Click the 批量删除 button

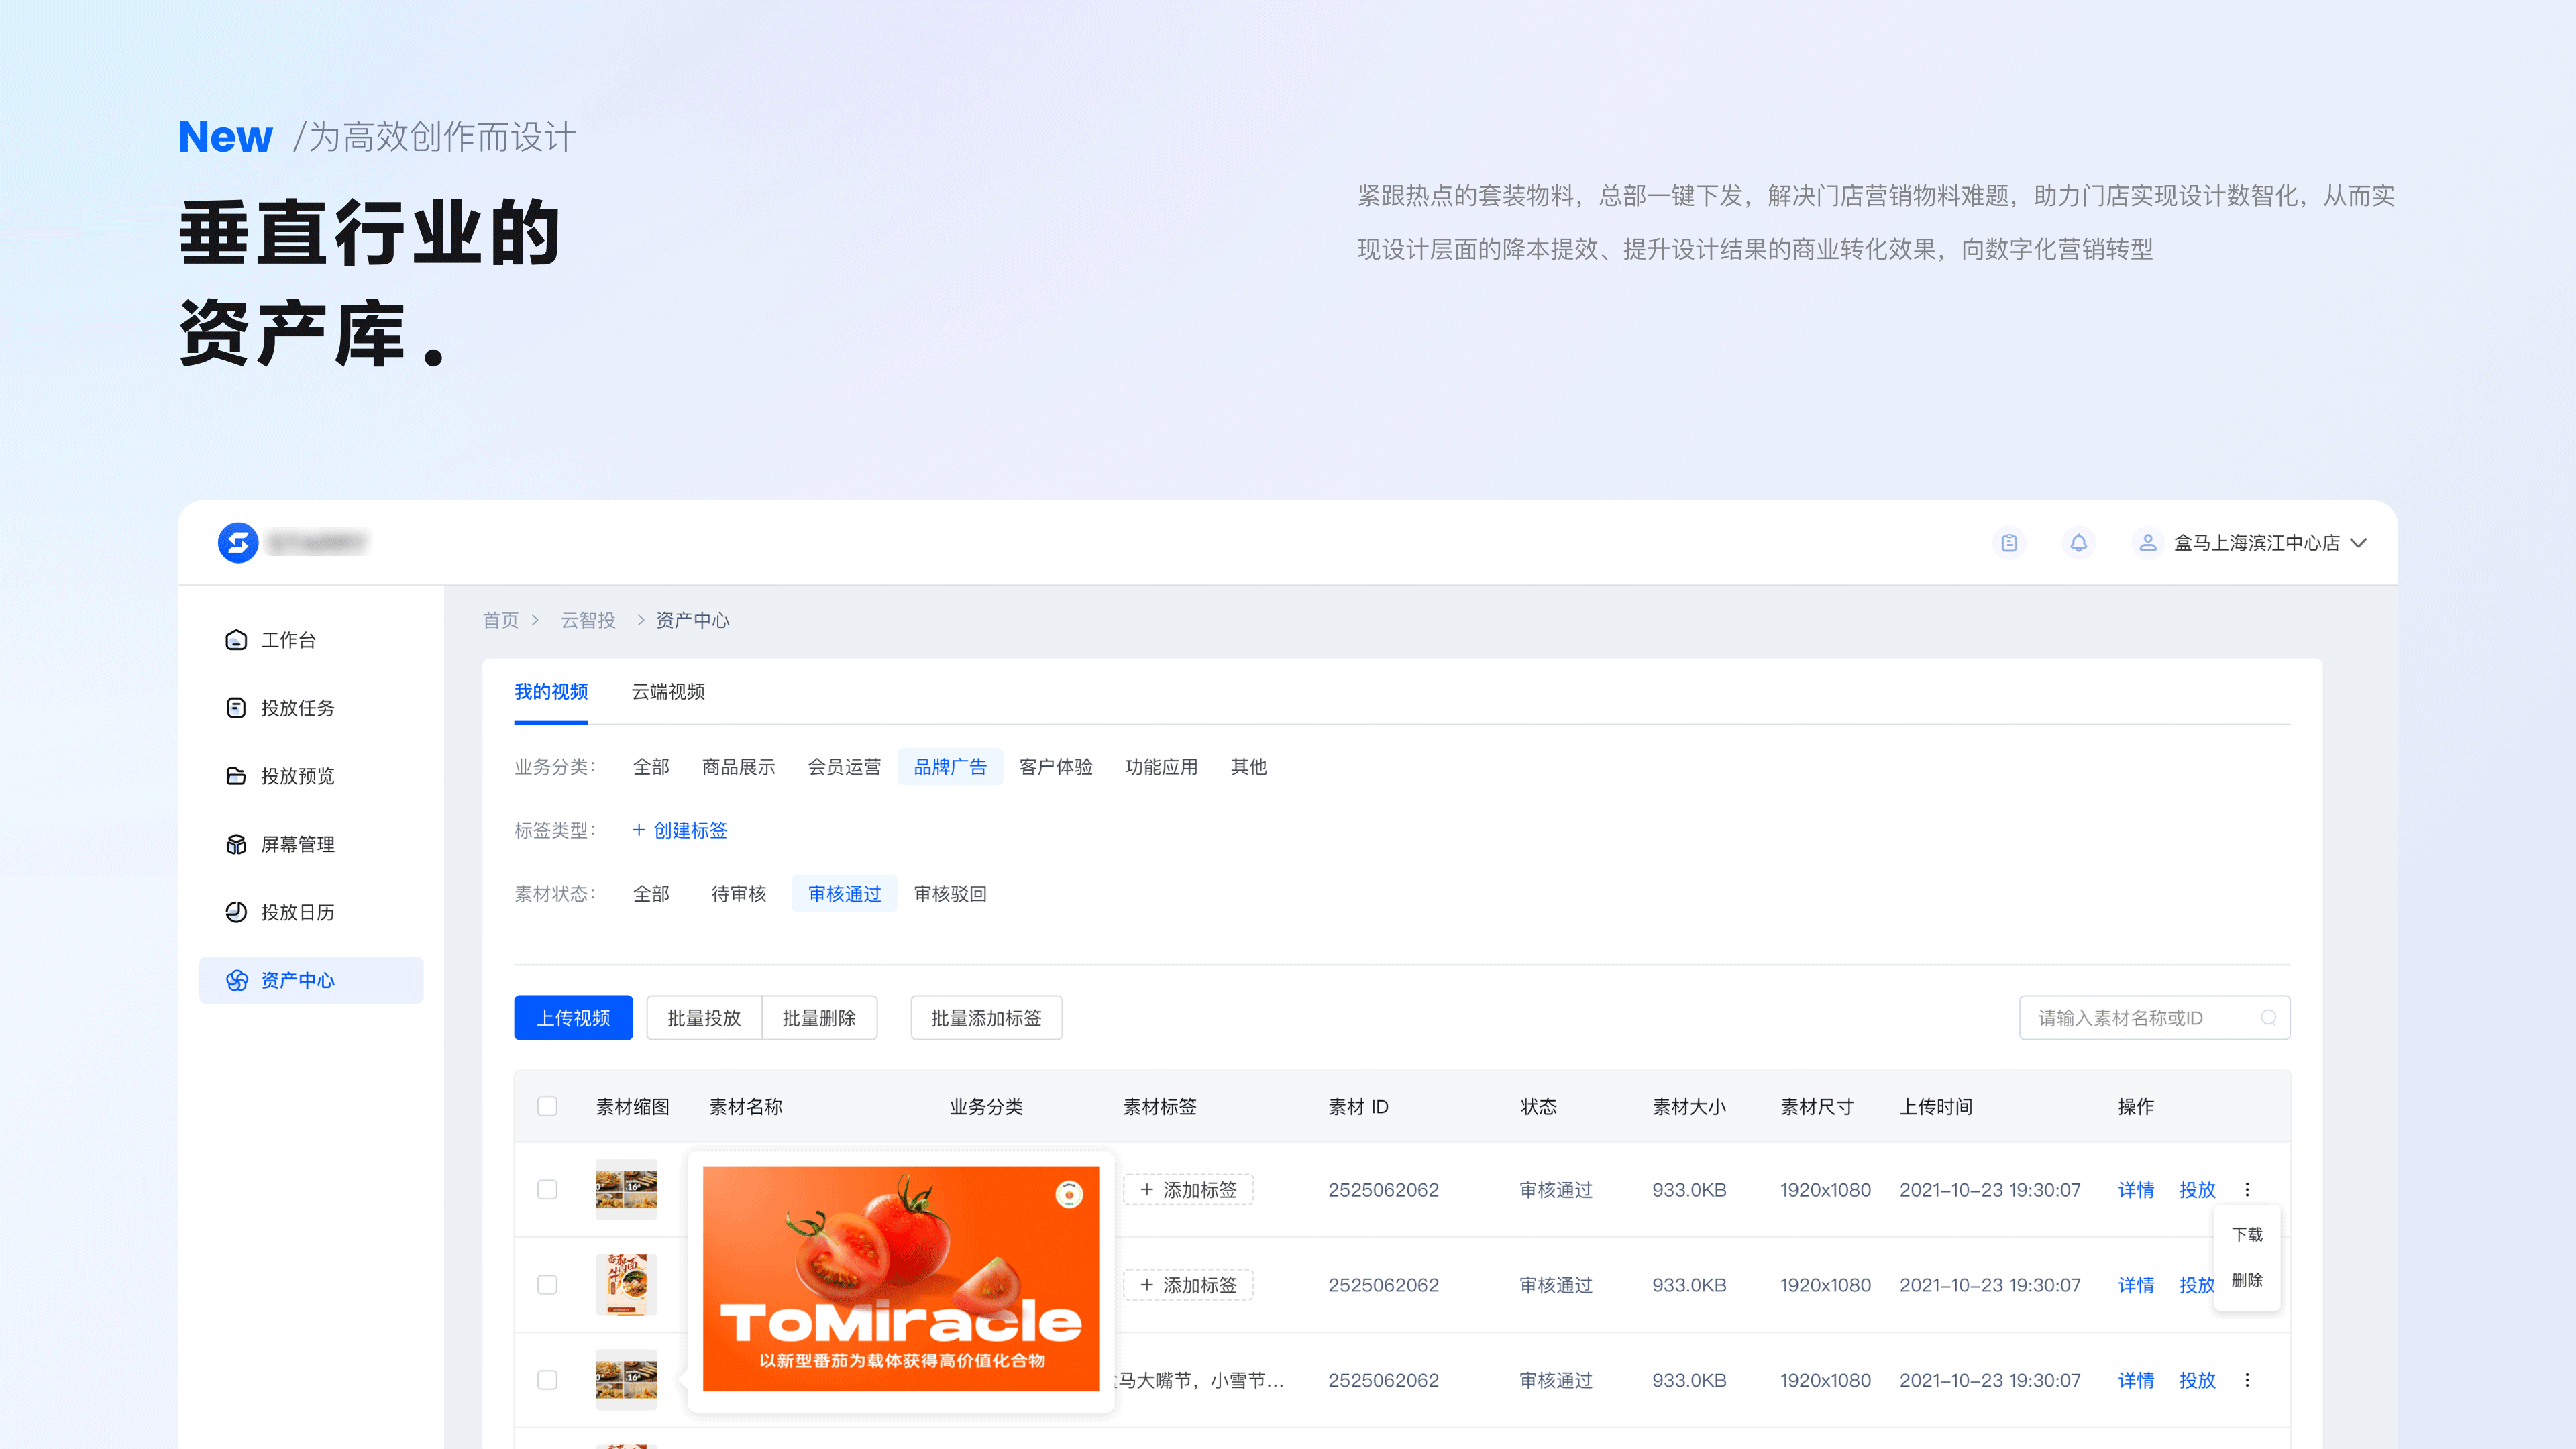(x=819, y=1018)
